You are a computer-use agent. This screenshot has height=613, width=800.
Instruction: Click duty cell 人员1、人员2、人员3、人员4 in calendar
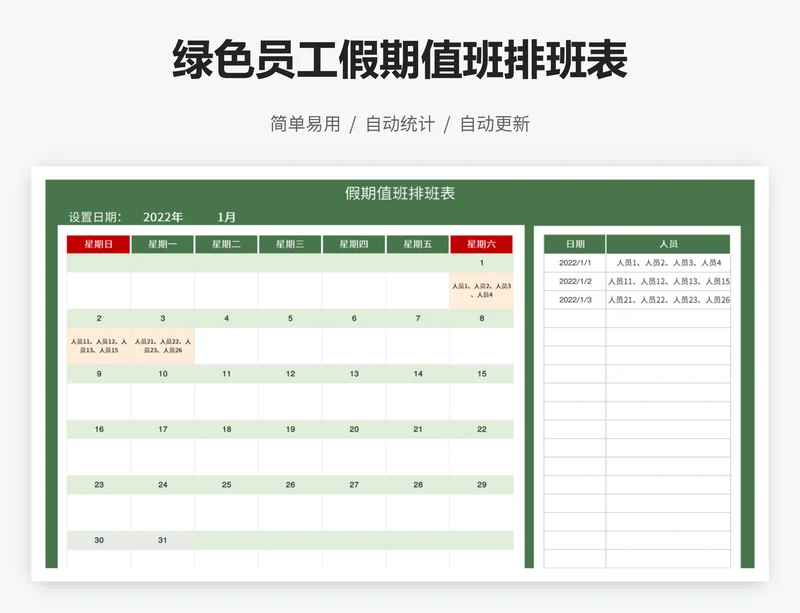(x=481, y=290)
